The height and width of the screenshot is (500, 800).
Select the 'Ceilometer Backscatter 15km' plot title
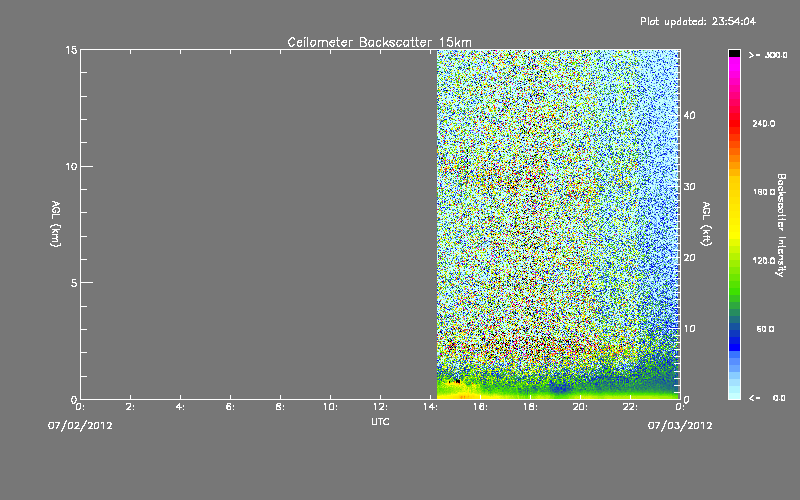pyautogui.click(x=380, y=42)
